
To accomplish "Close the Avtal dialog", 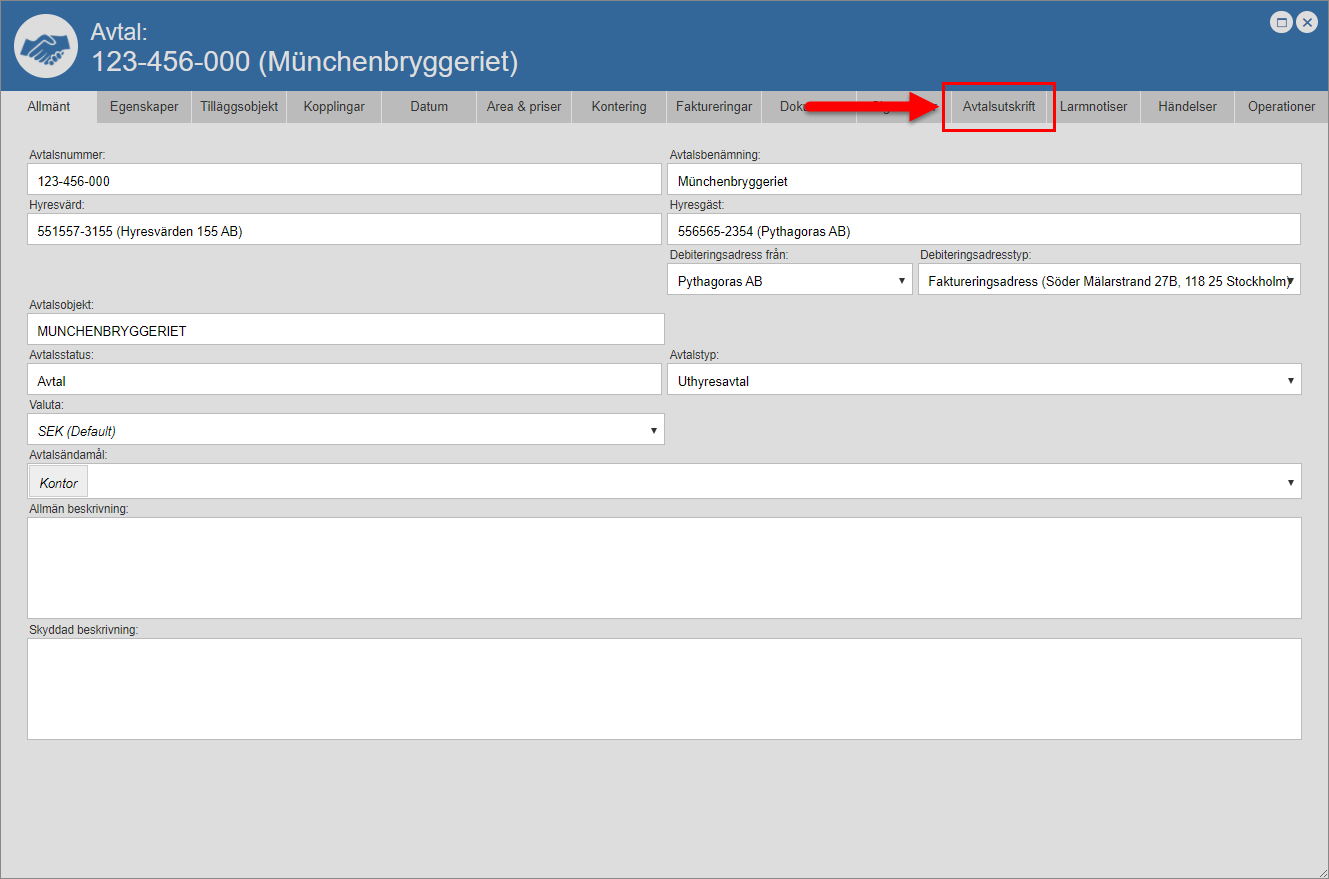I will tap(1306, 22).
